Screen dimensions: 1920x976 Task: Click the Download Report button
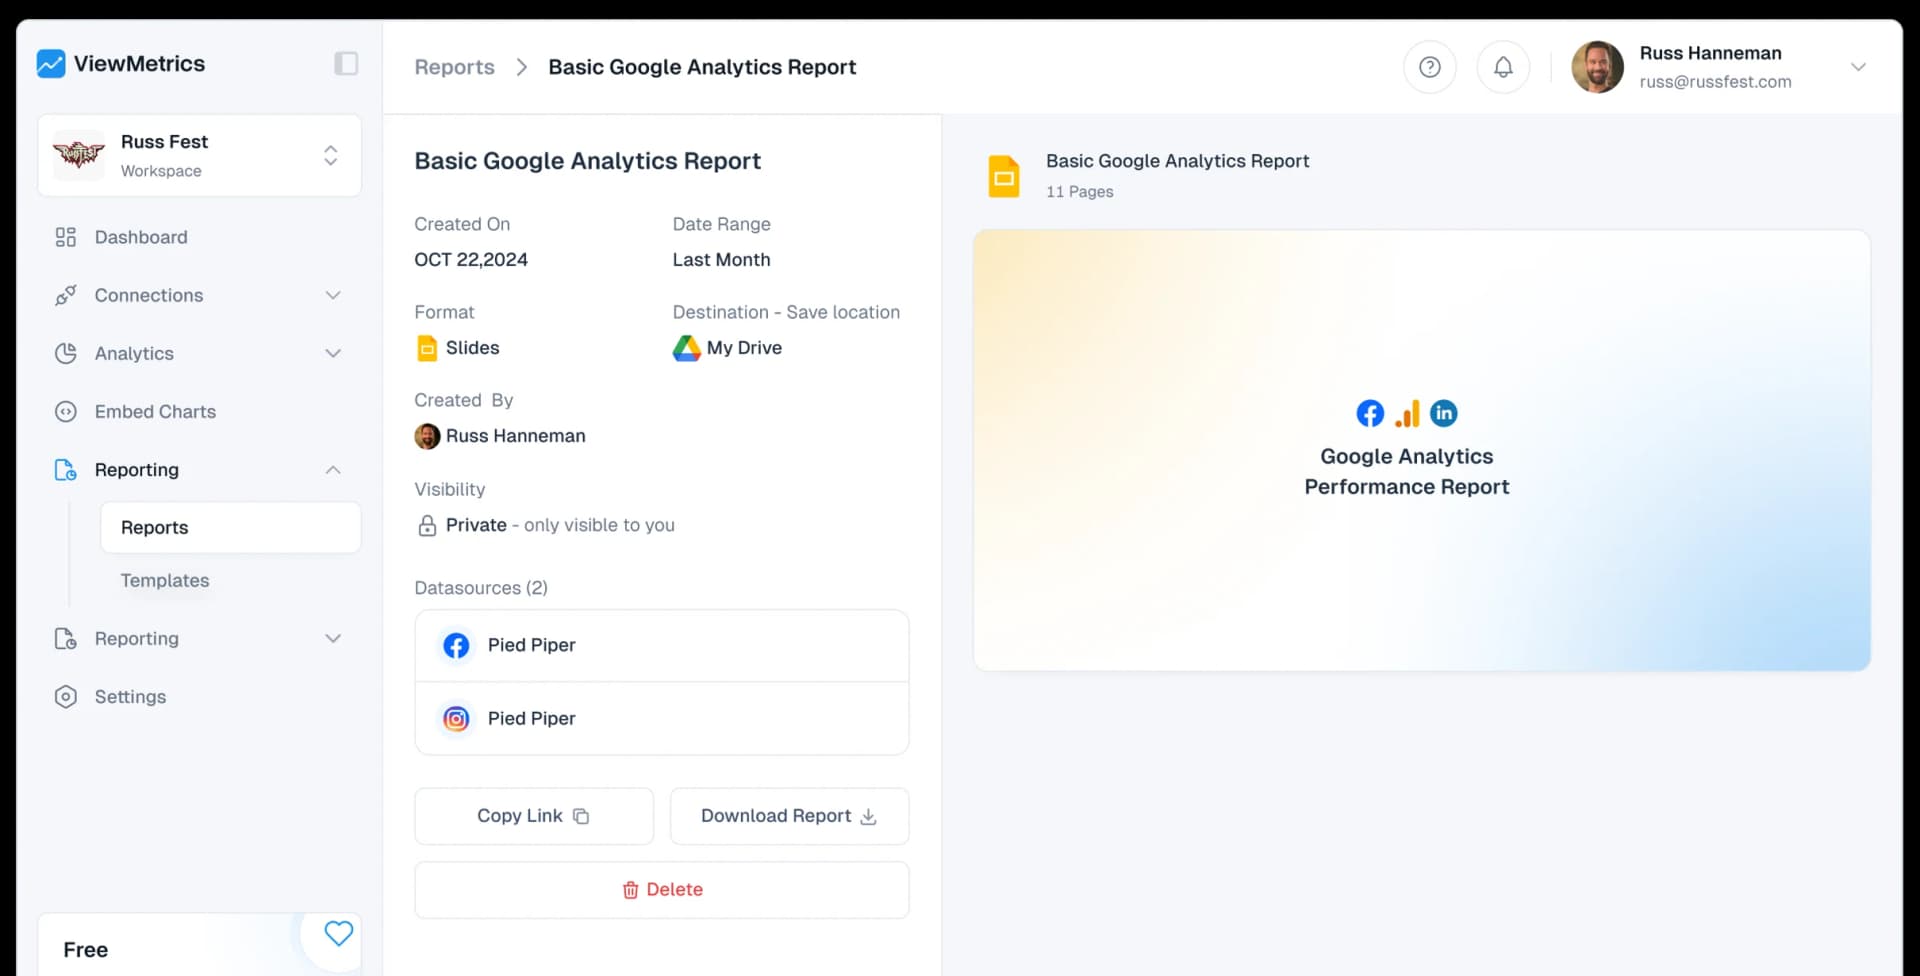point(789,815)
